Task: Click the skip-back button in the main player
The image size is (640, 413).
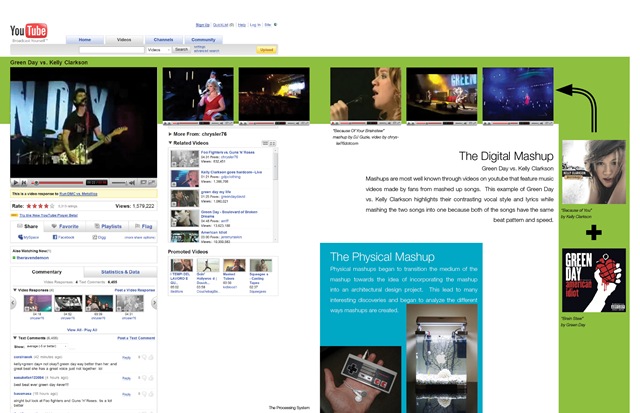Action: click(24, 183)
